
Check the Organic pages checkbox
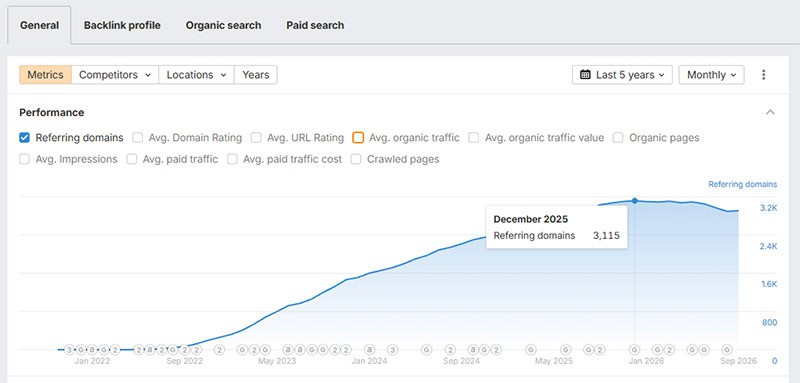click(618, 138)
